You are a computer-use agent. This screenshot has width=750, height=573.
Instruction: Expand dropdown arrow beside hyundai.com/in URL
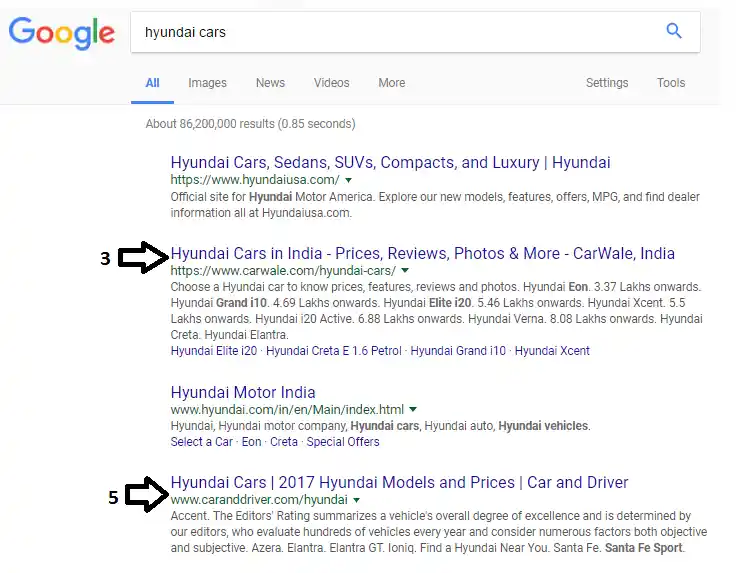pos(413,409)
